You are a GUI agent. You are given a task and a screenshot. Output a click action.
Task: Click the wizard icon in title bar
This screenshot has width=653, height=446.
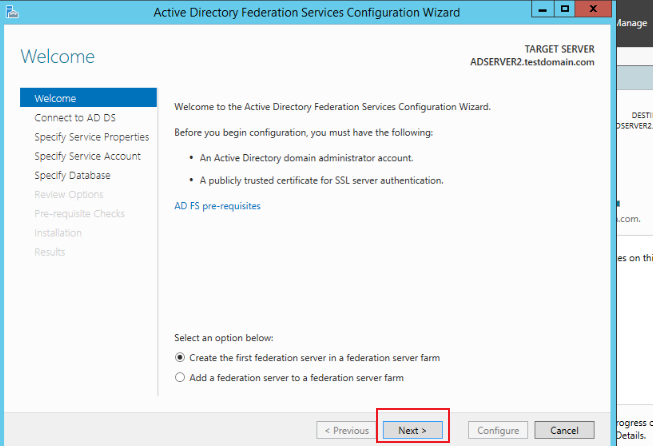click(x=12, y=12)
